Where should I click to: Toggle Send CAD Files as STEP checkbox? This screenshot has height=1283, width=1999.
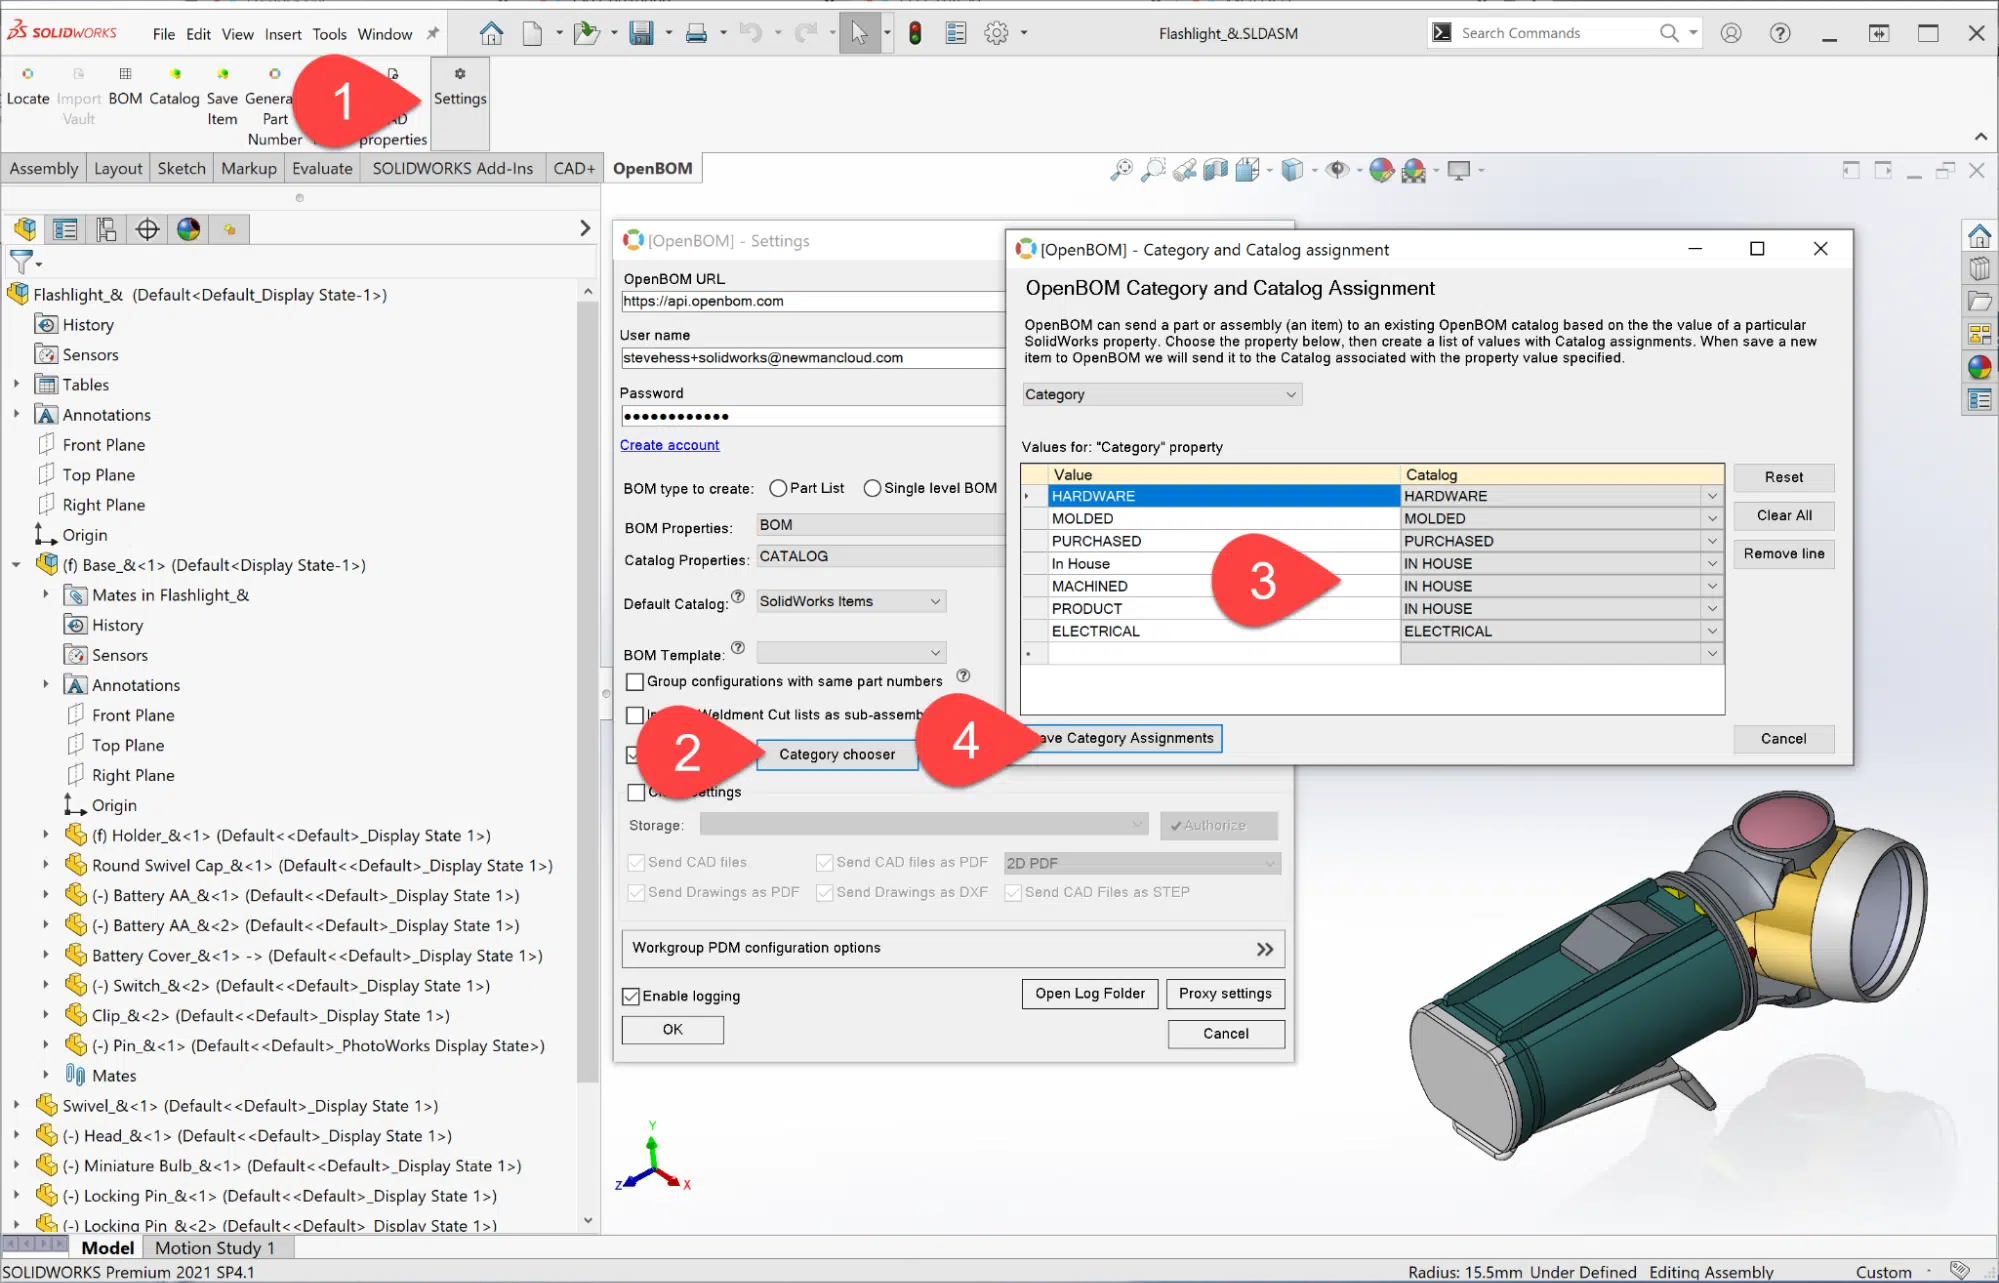pyautogui.click(x=1013, y=892)
